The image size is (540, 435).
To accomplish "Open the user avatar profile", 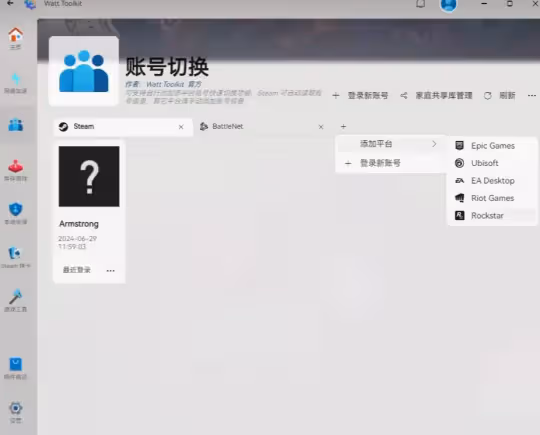I will [448, 4].
